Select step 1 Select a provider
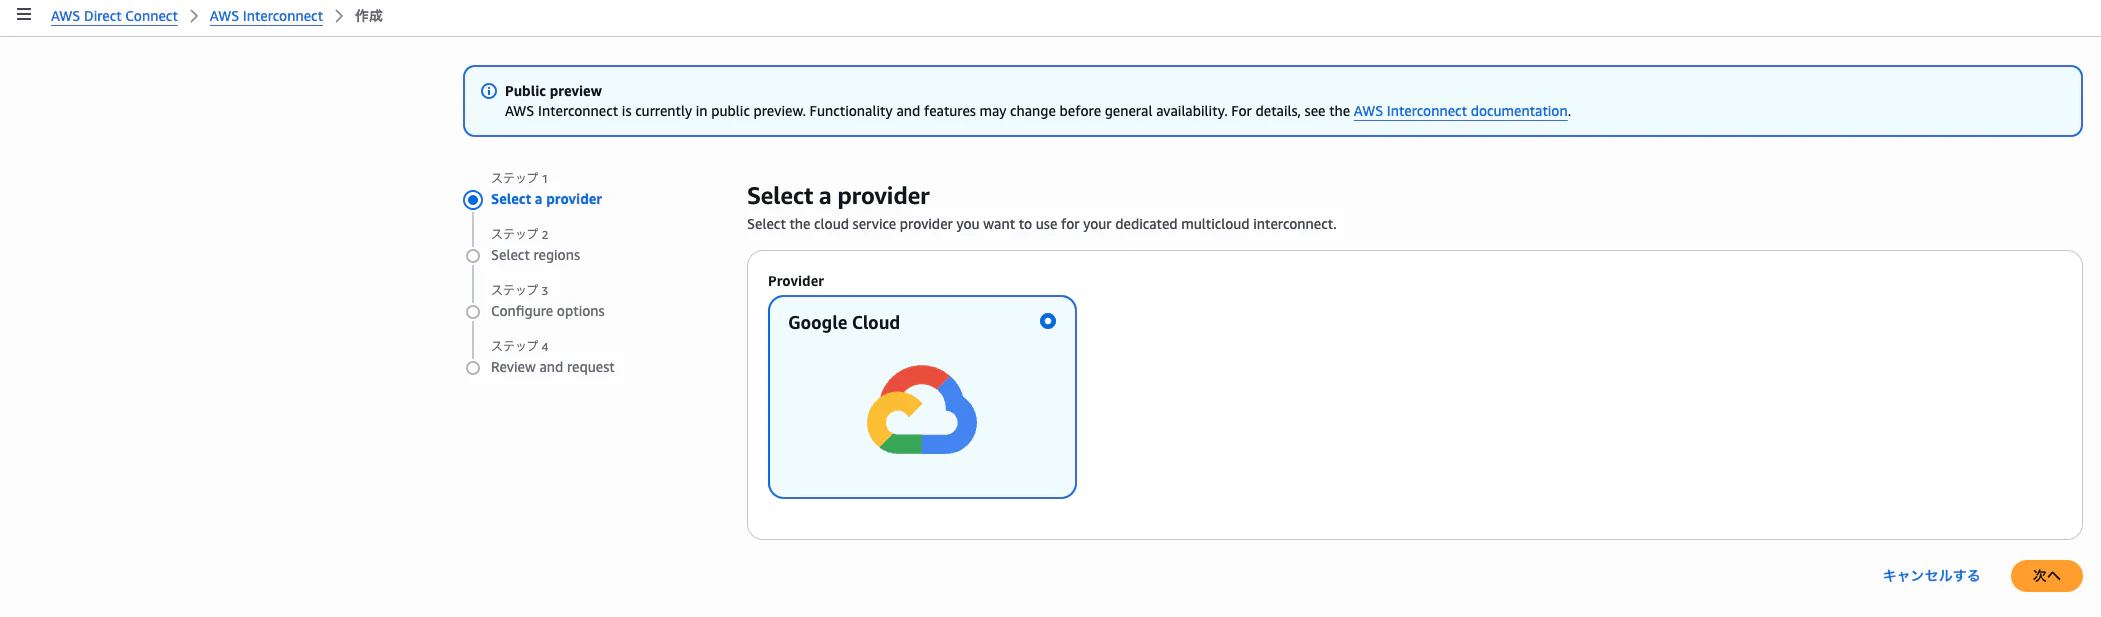Screen dimensions: 2101x617 [546, 199]
